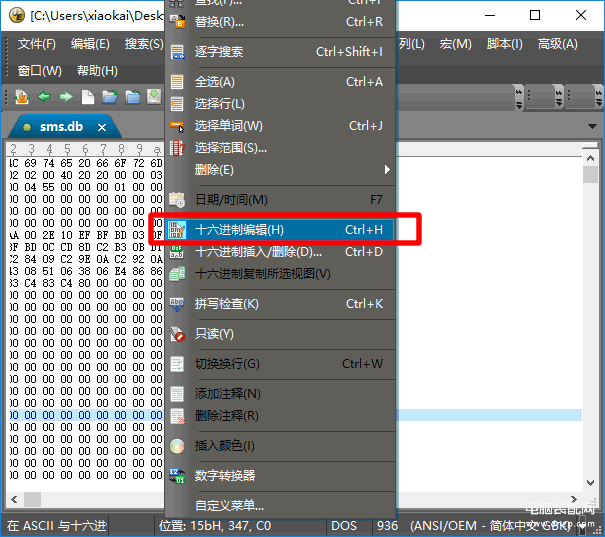Choose 拼写检查(K) menu entry

click(x=281, y=304)
